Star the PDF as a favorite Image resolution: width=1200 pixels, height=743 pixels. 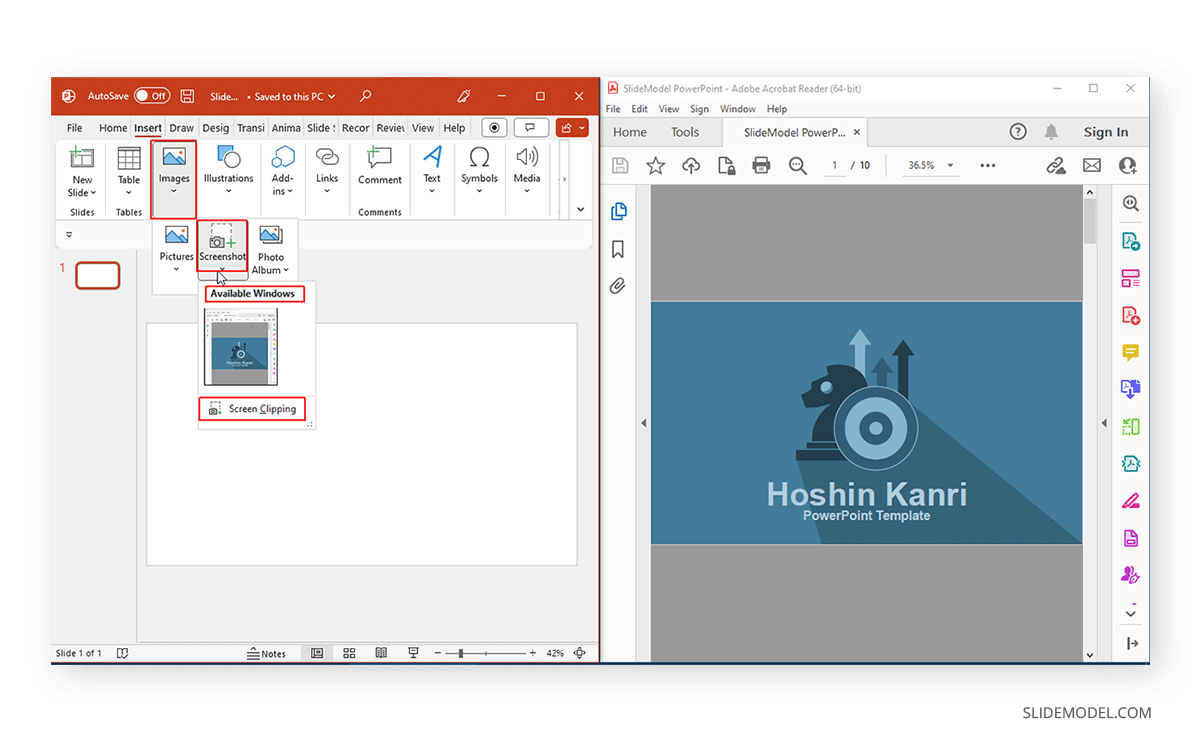(655, 166)
